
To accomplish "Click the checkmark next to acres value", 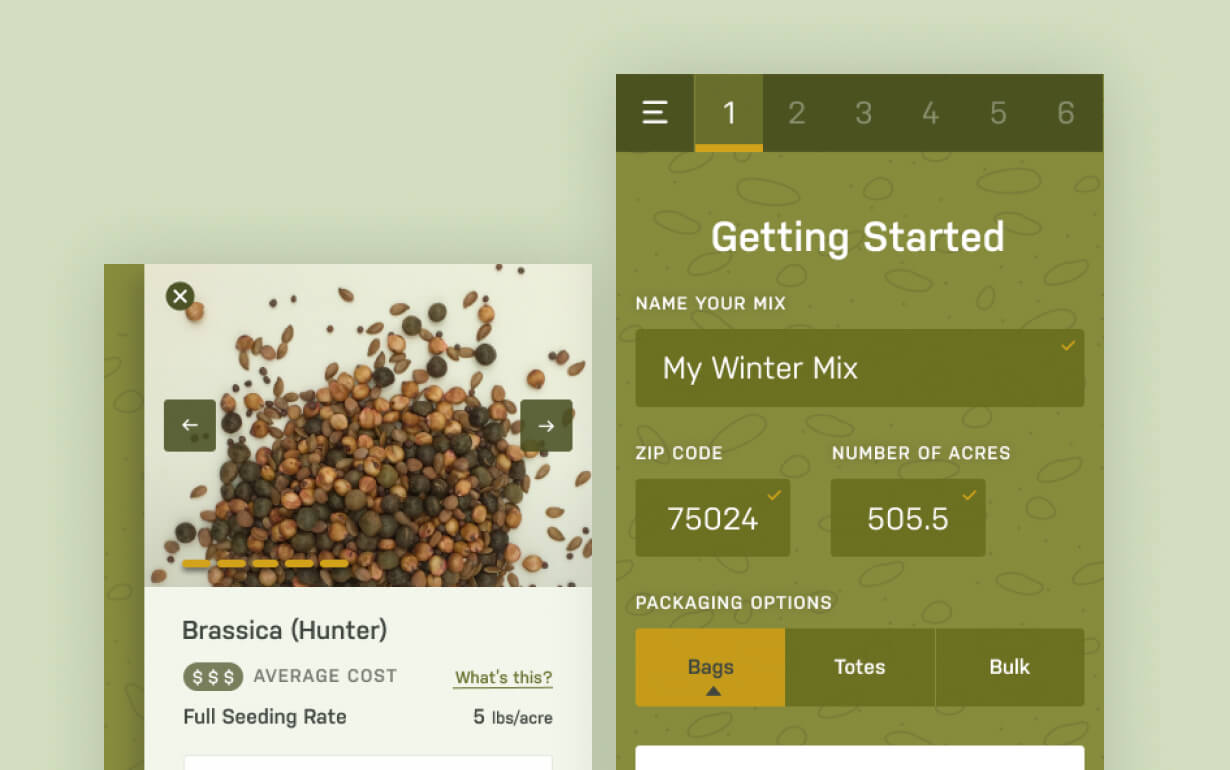I will coord(968,494).
